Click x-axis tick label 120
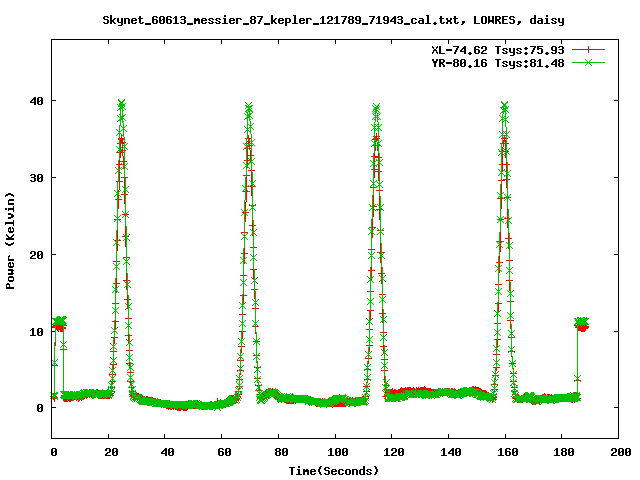 tap(394, 452)
